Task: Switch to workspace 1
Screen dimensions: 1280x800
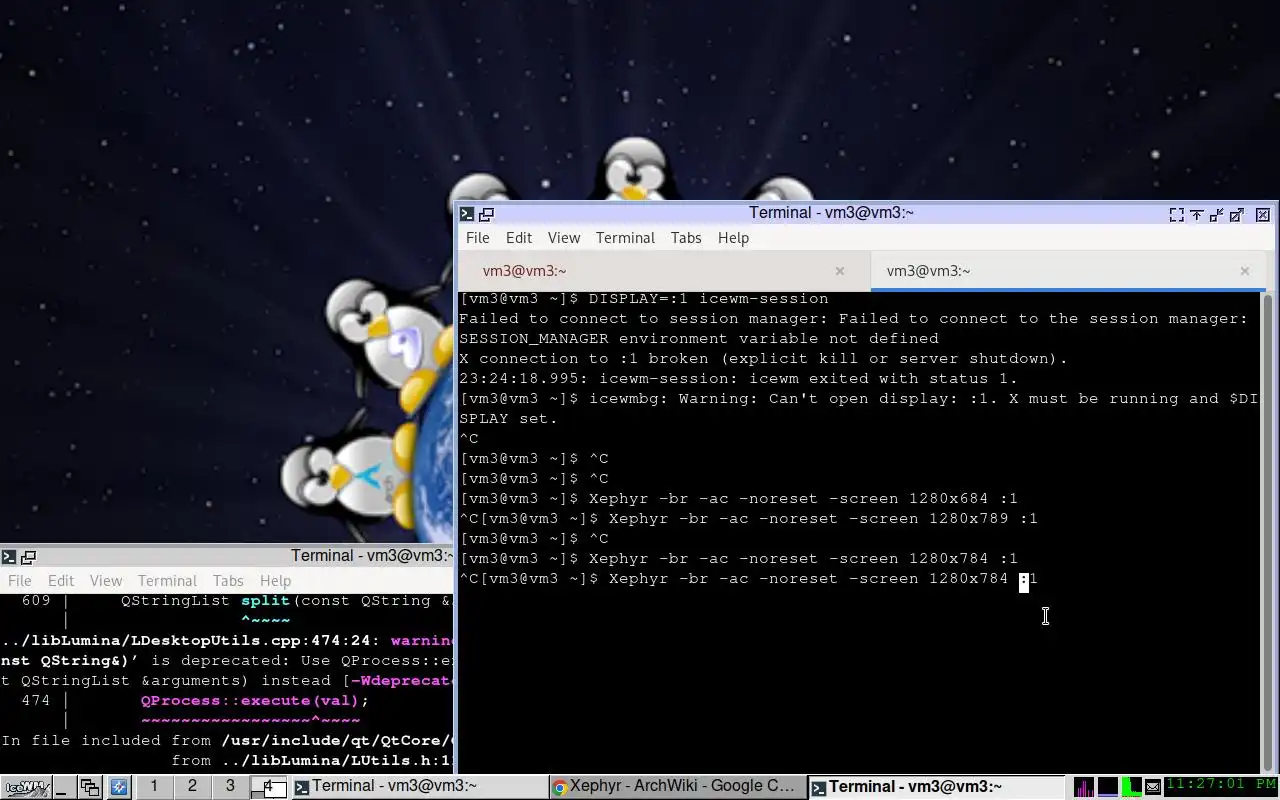Action: click(154, 786)
